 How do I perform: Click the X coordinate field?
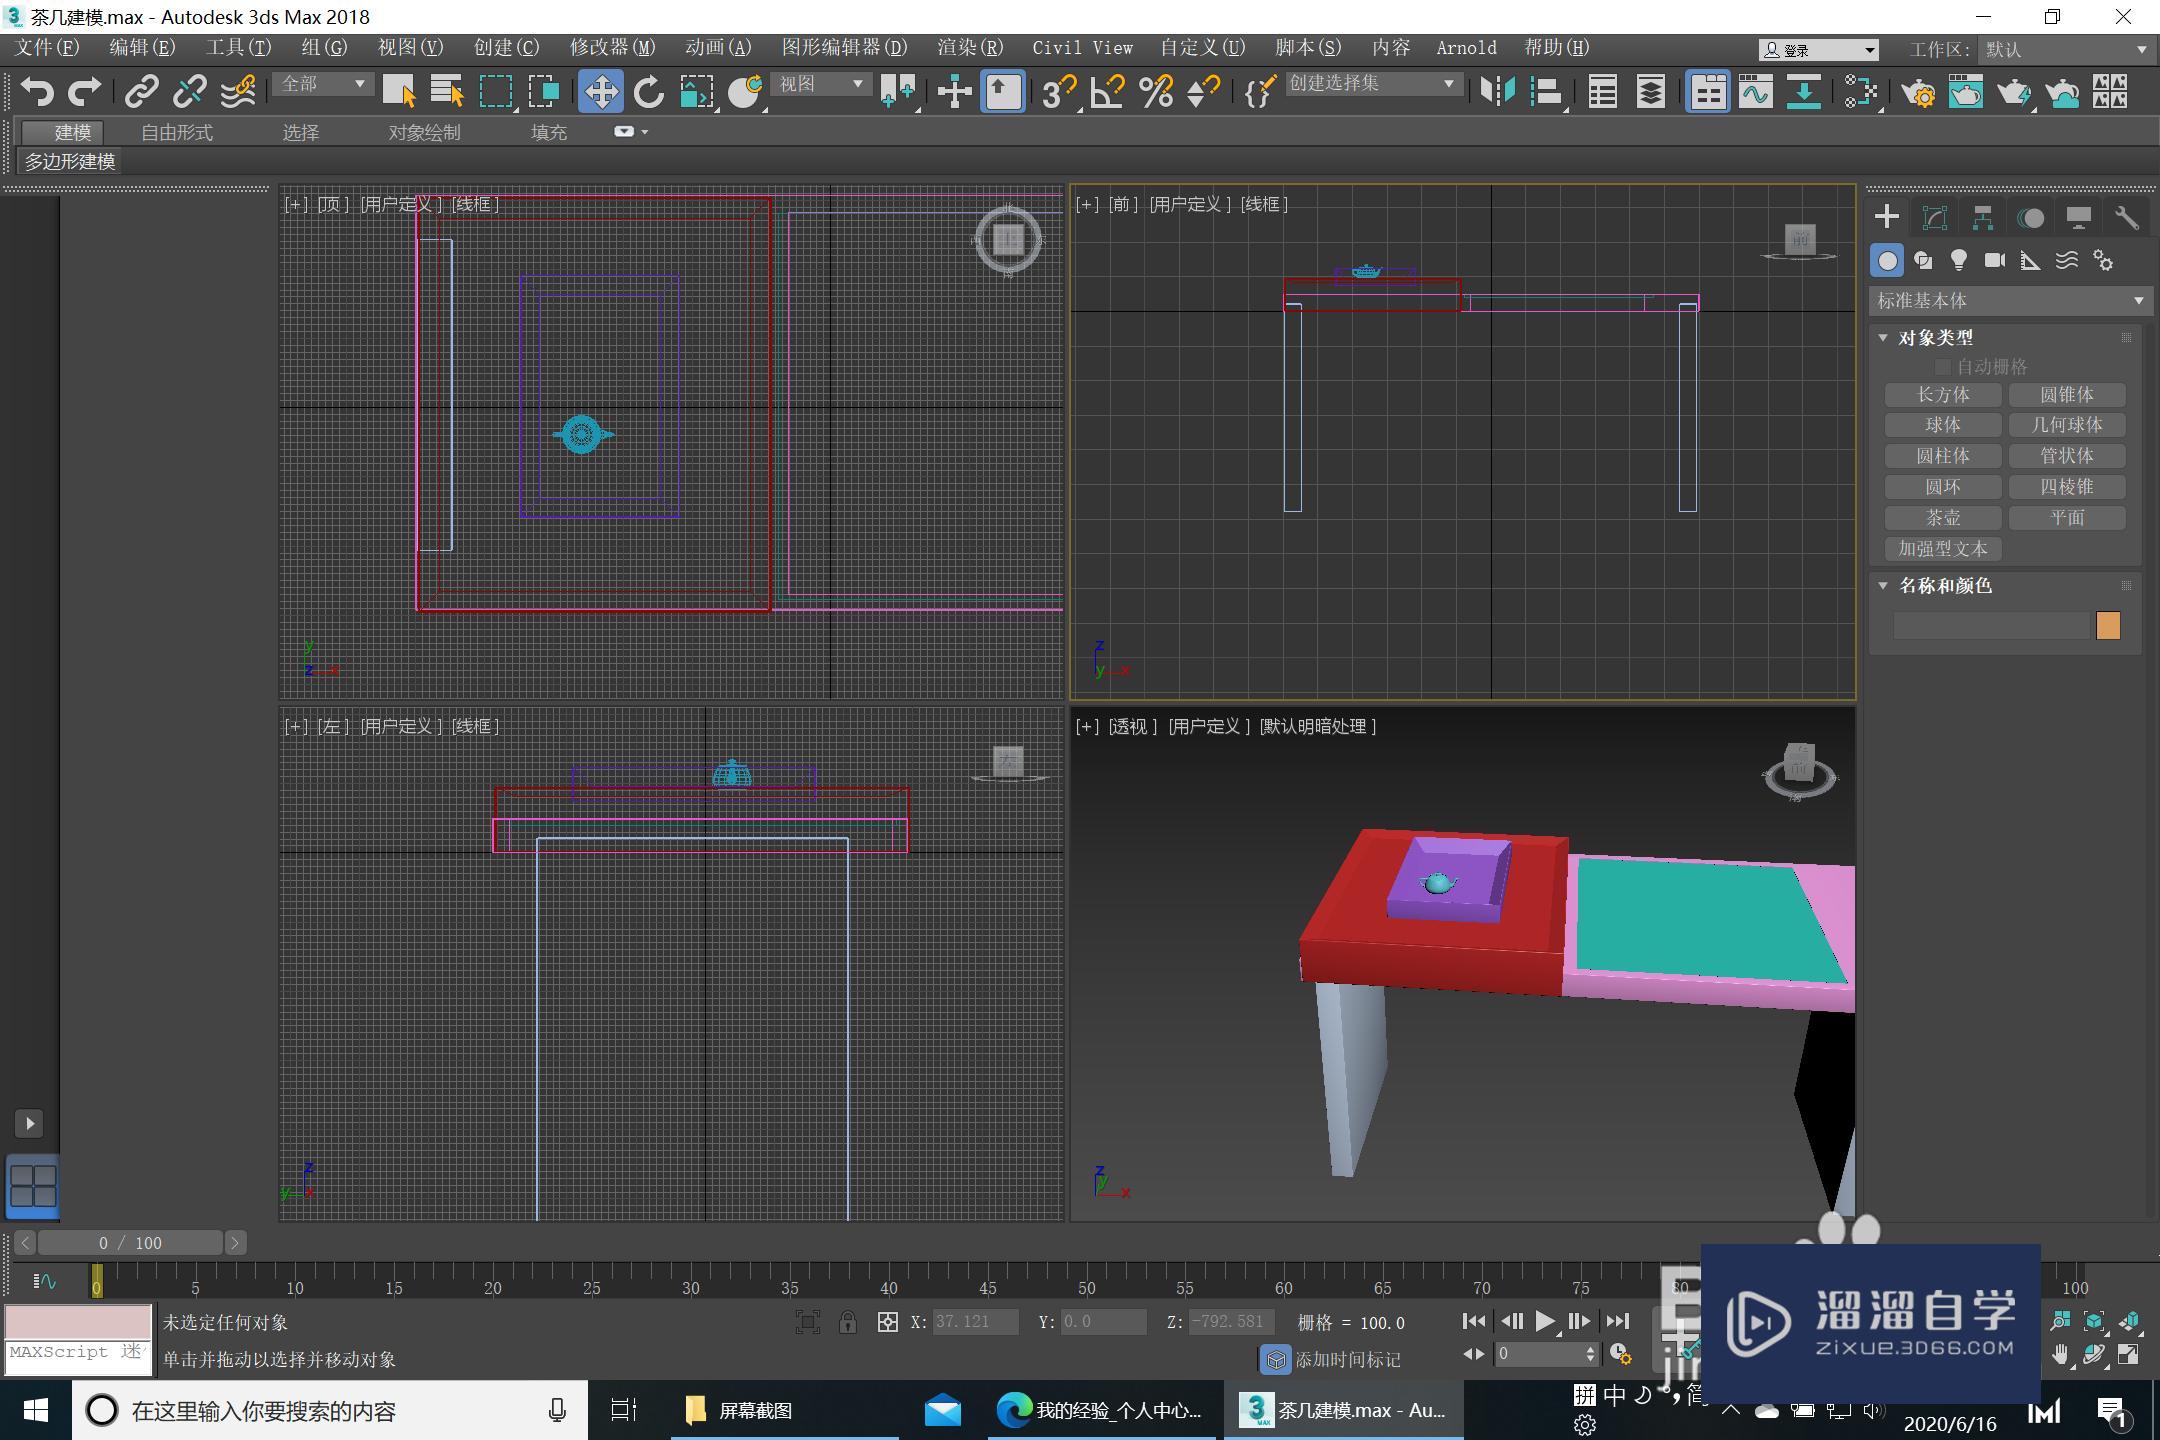click(x=975, y=1322)
